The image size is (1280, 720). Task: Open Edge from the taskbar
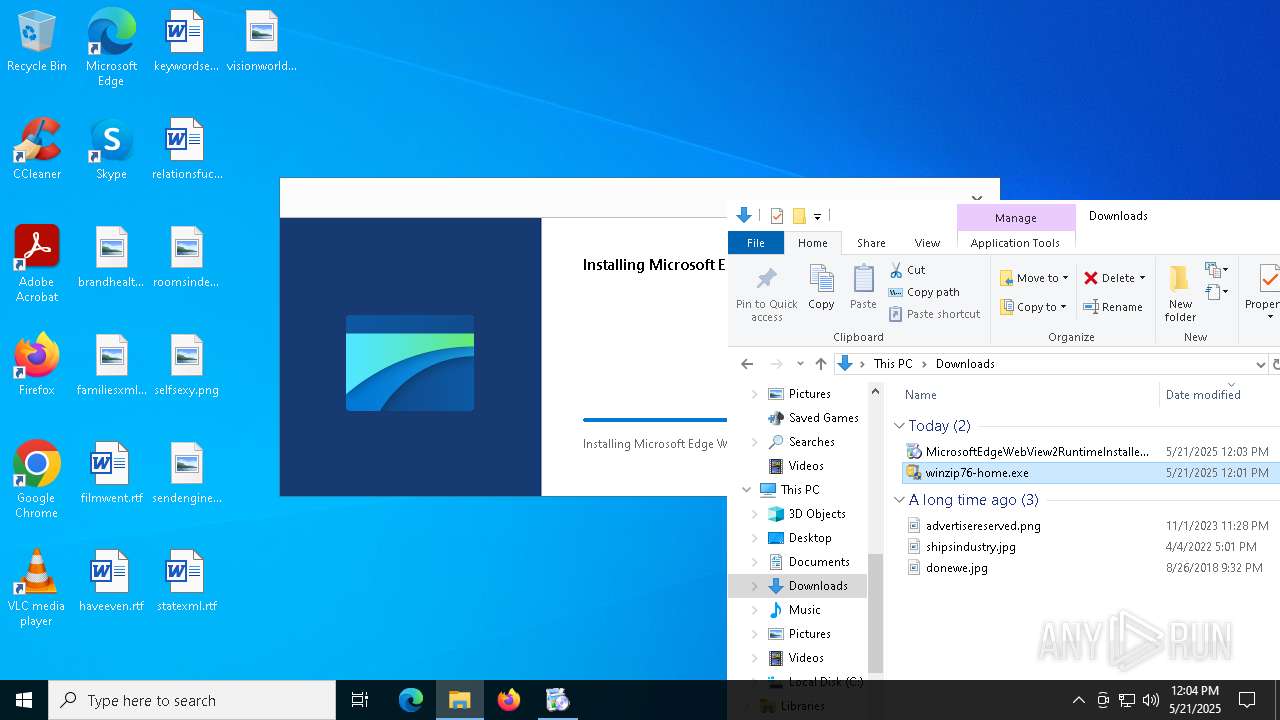(x=411, y=700)
